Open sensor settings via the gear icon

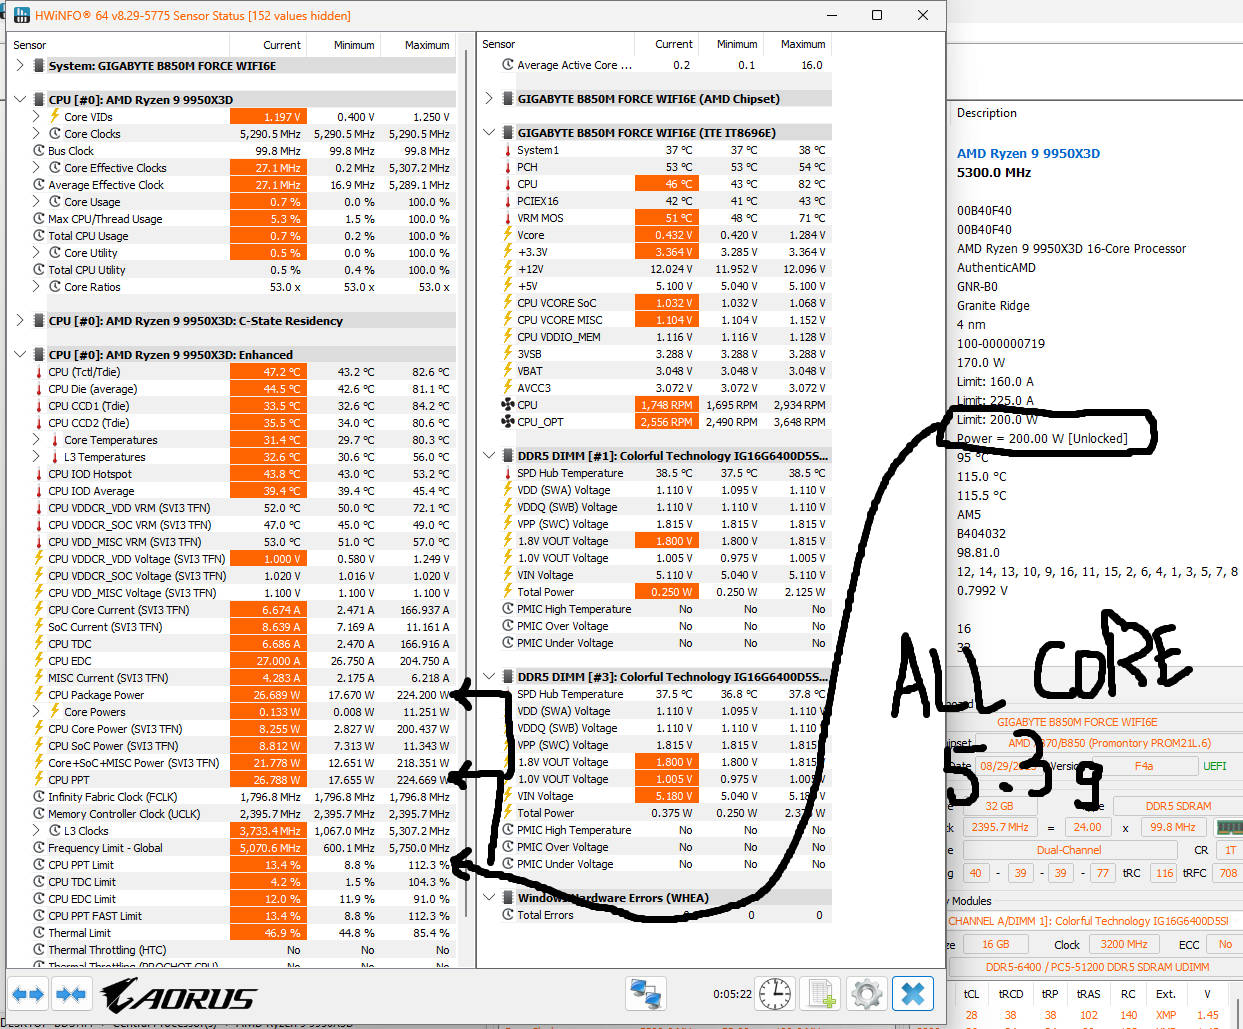[x=866, y=994]
